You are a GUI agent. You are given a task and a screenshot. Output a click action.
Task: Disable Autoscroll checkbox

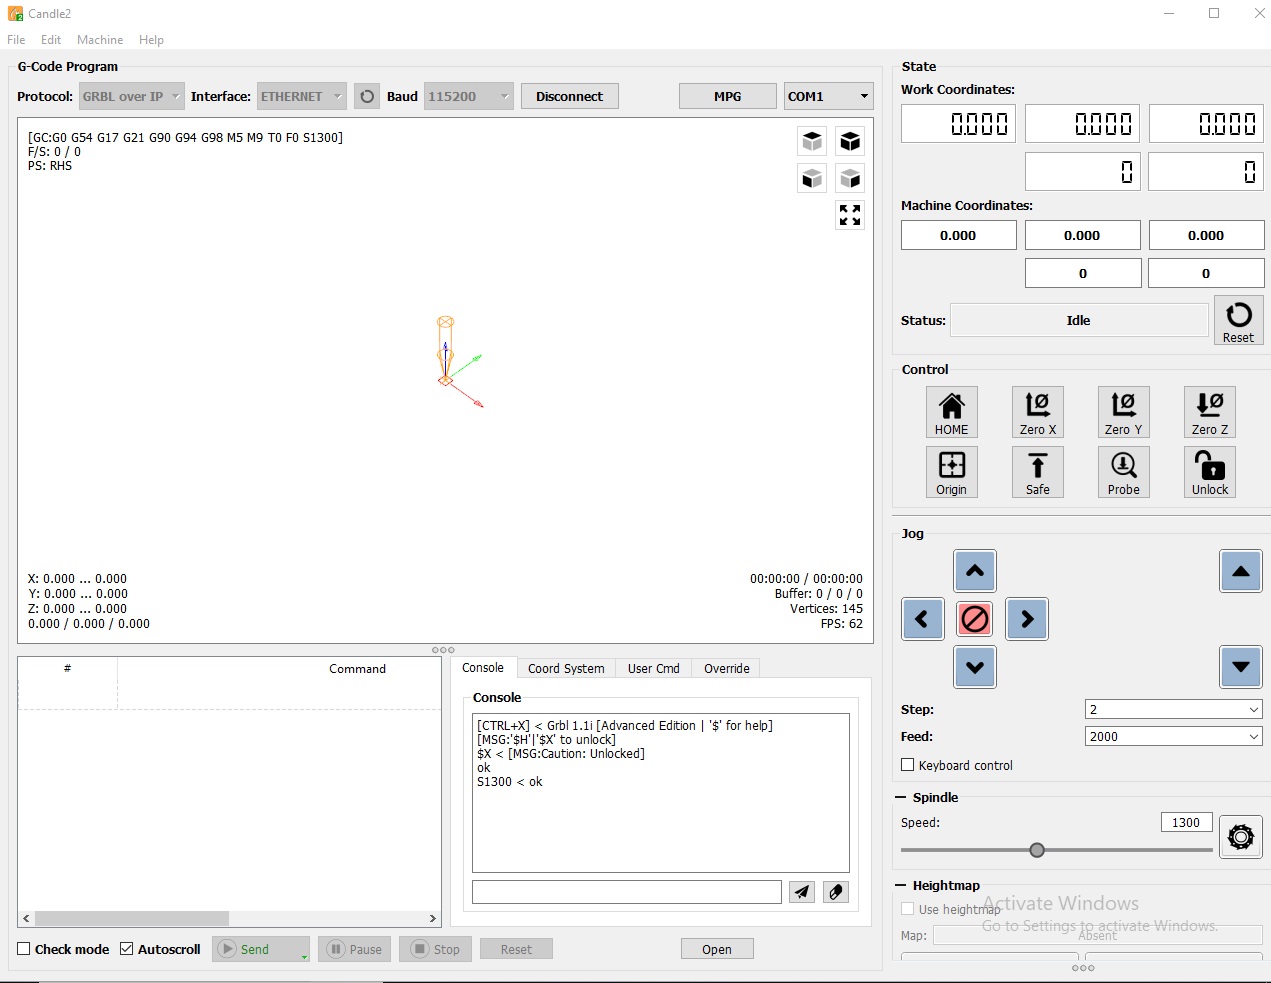pyautogui.click(x=127, y=949)
